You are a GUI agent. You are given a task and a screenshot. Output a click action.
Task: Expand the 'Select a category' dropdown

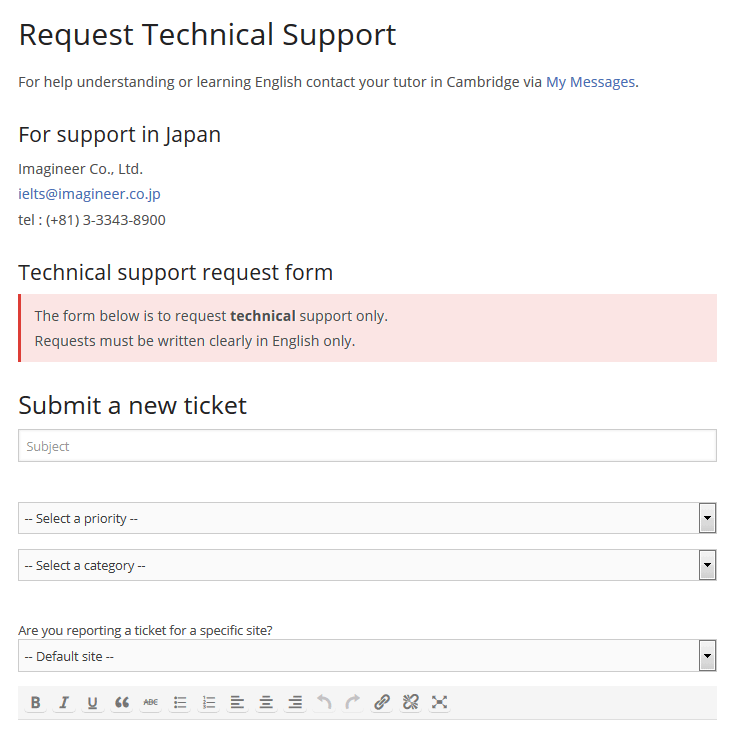click(x=367, y=565)
